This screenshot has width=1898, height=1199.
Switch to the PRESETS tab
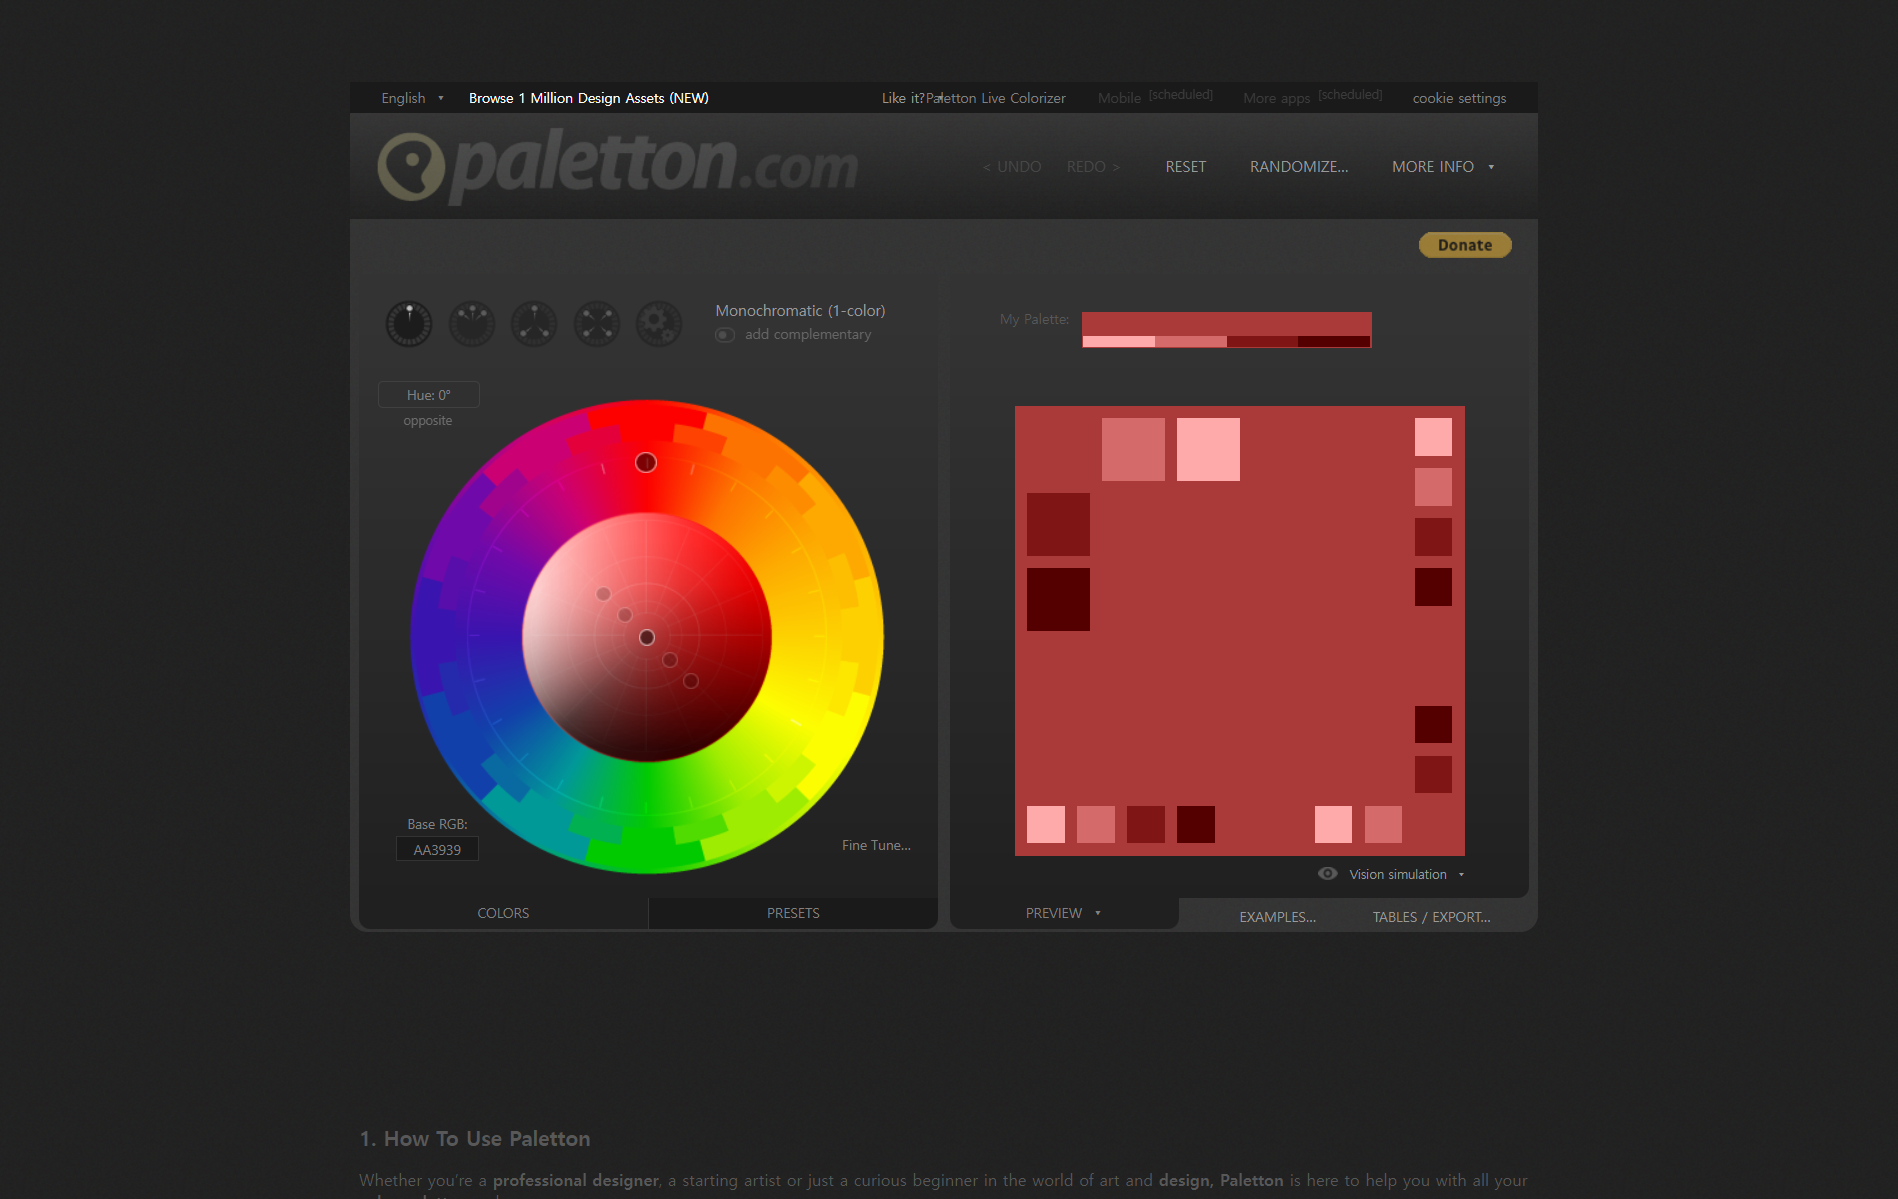(793, 913)
